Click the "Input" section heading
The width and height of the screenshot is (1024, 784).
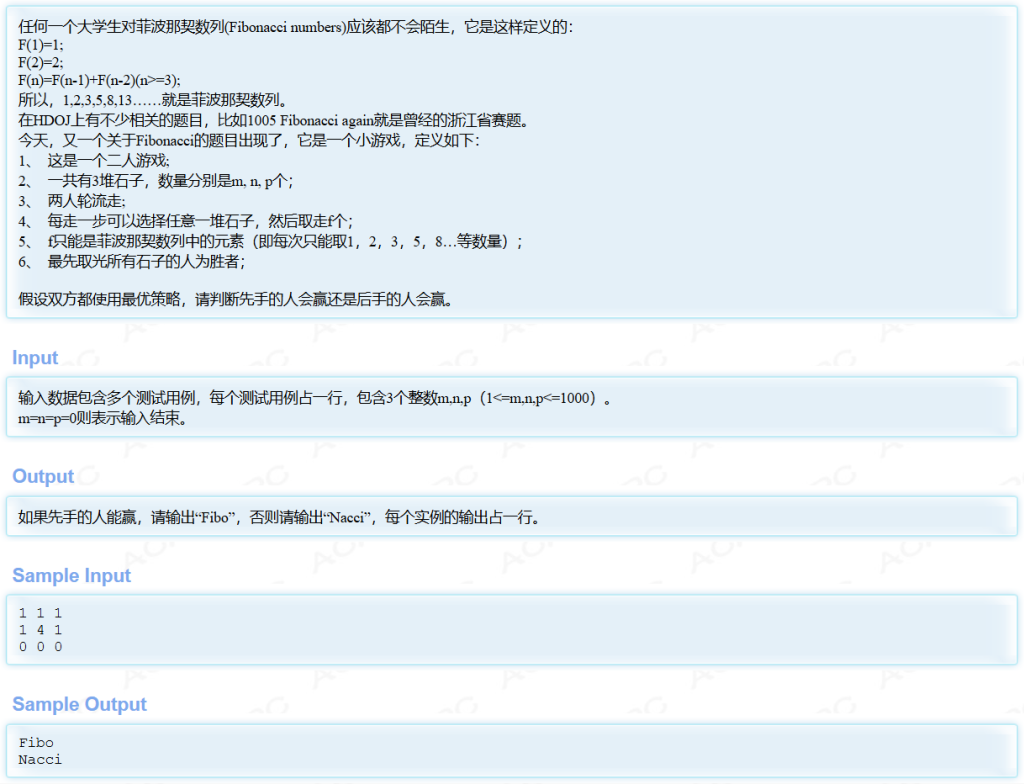tap(35, 358)
